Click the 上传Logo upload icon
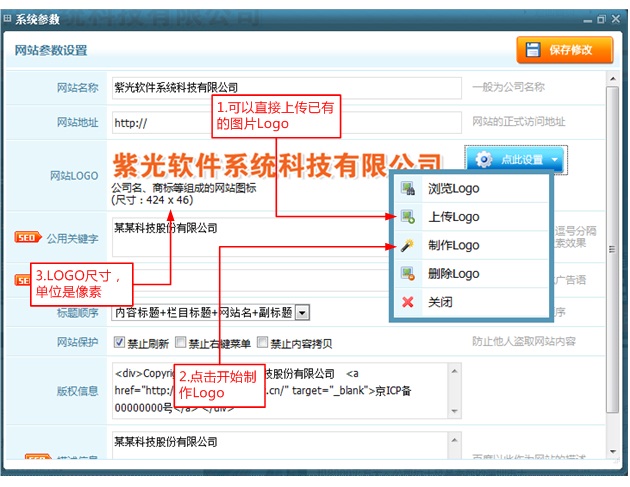 tap(407, 217)
